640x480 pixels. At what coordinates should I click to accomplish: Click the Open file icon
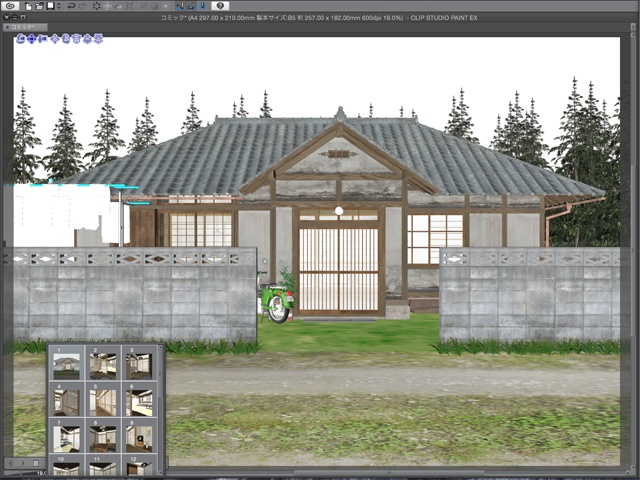click(39, 6)
